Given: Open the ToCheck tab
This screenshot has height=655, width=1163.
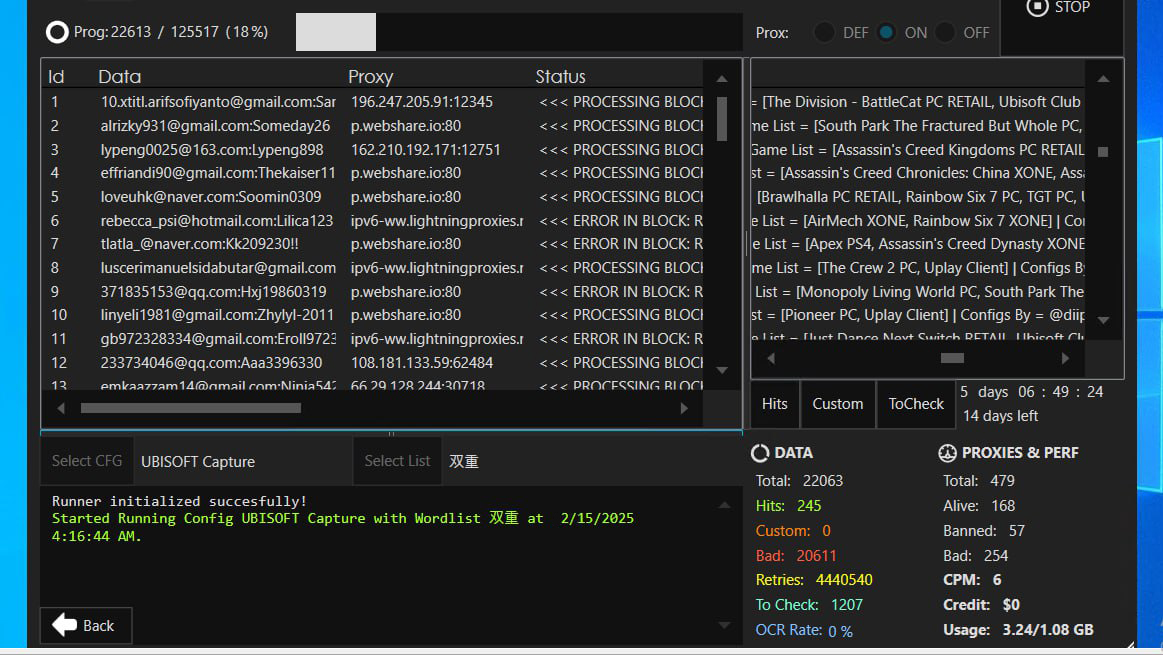Looking at the screenshot, I should click(916, 404).
